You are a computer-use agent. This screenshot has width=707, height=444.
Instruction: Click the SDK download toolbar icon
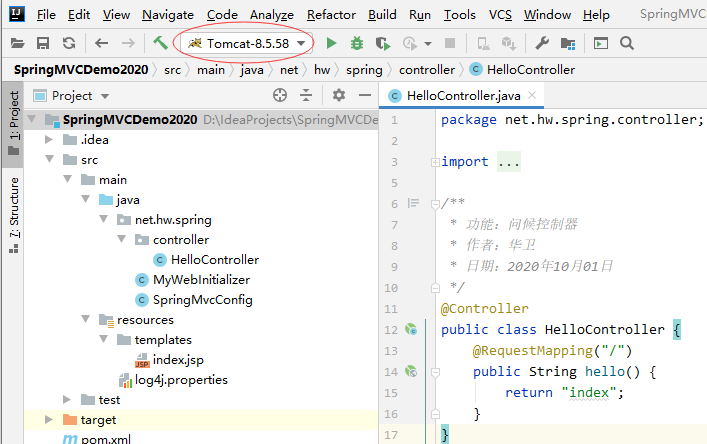509,43
